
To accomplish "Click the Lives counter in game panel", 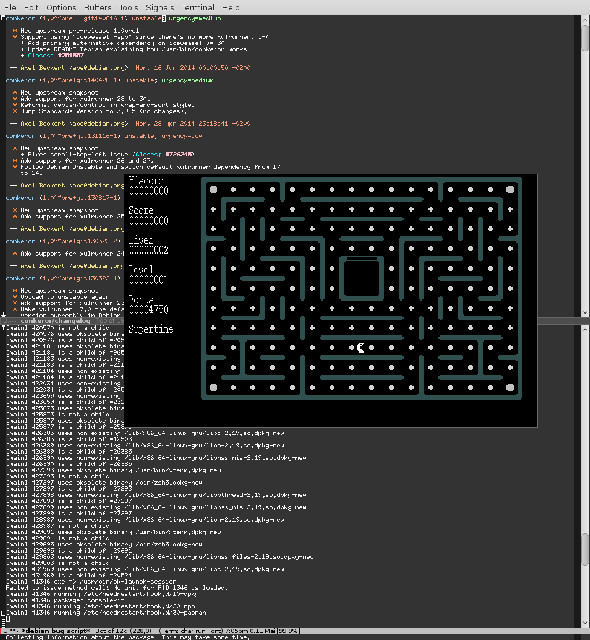I will point(149,250).
